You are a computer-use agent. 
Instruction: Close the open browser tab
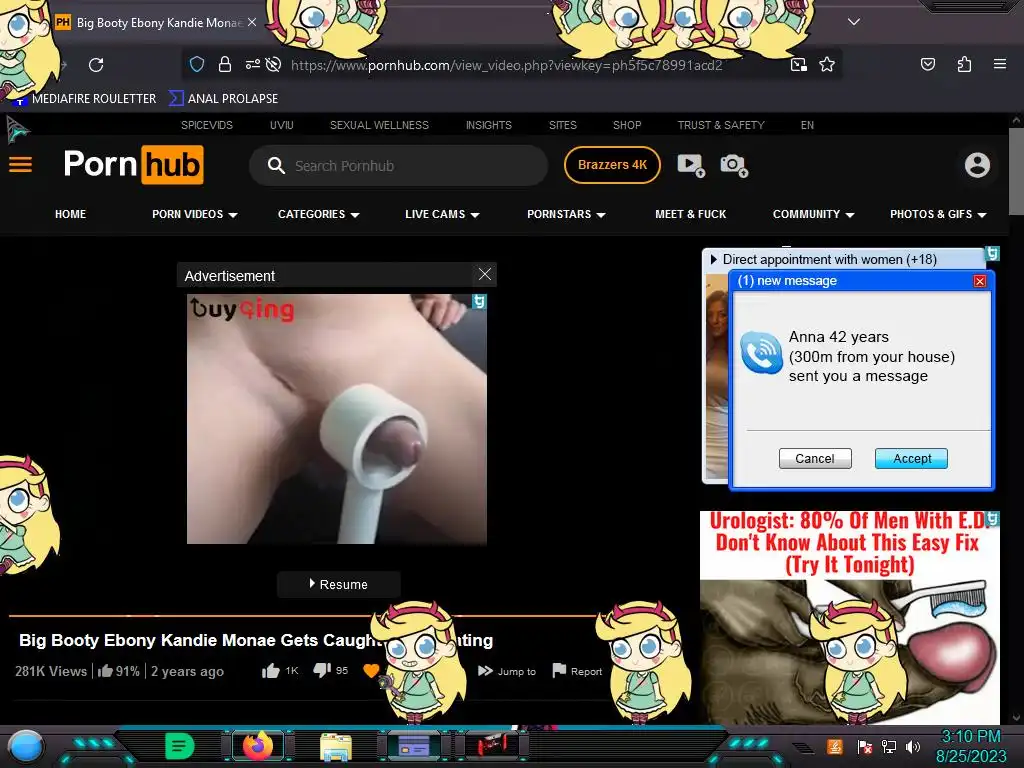[x=251, y=22]
